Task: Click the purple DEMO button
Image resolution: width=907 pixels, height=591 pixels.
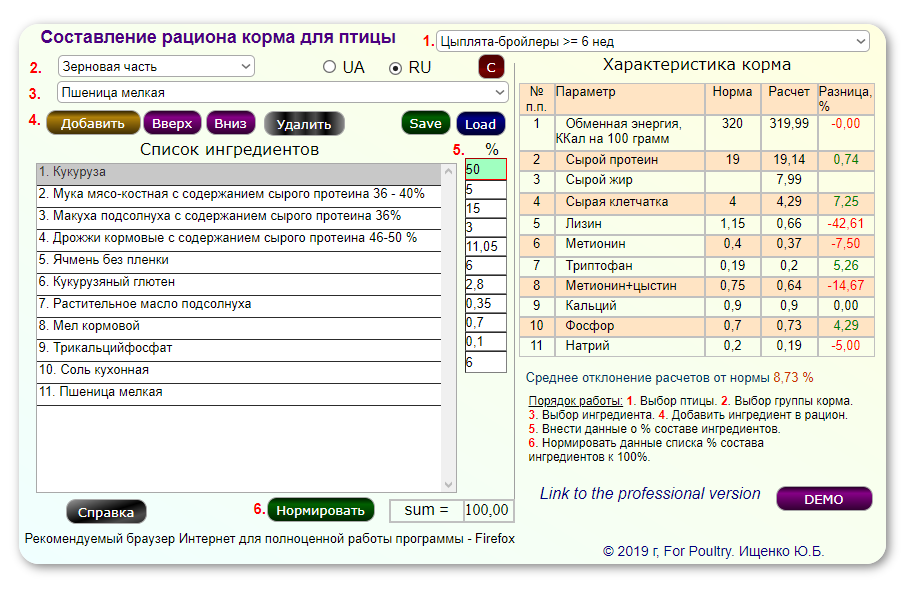Action: [824, 499]
